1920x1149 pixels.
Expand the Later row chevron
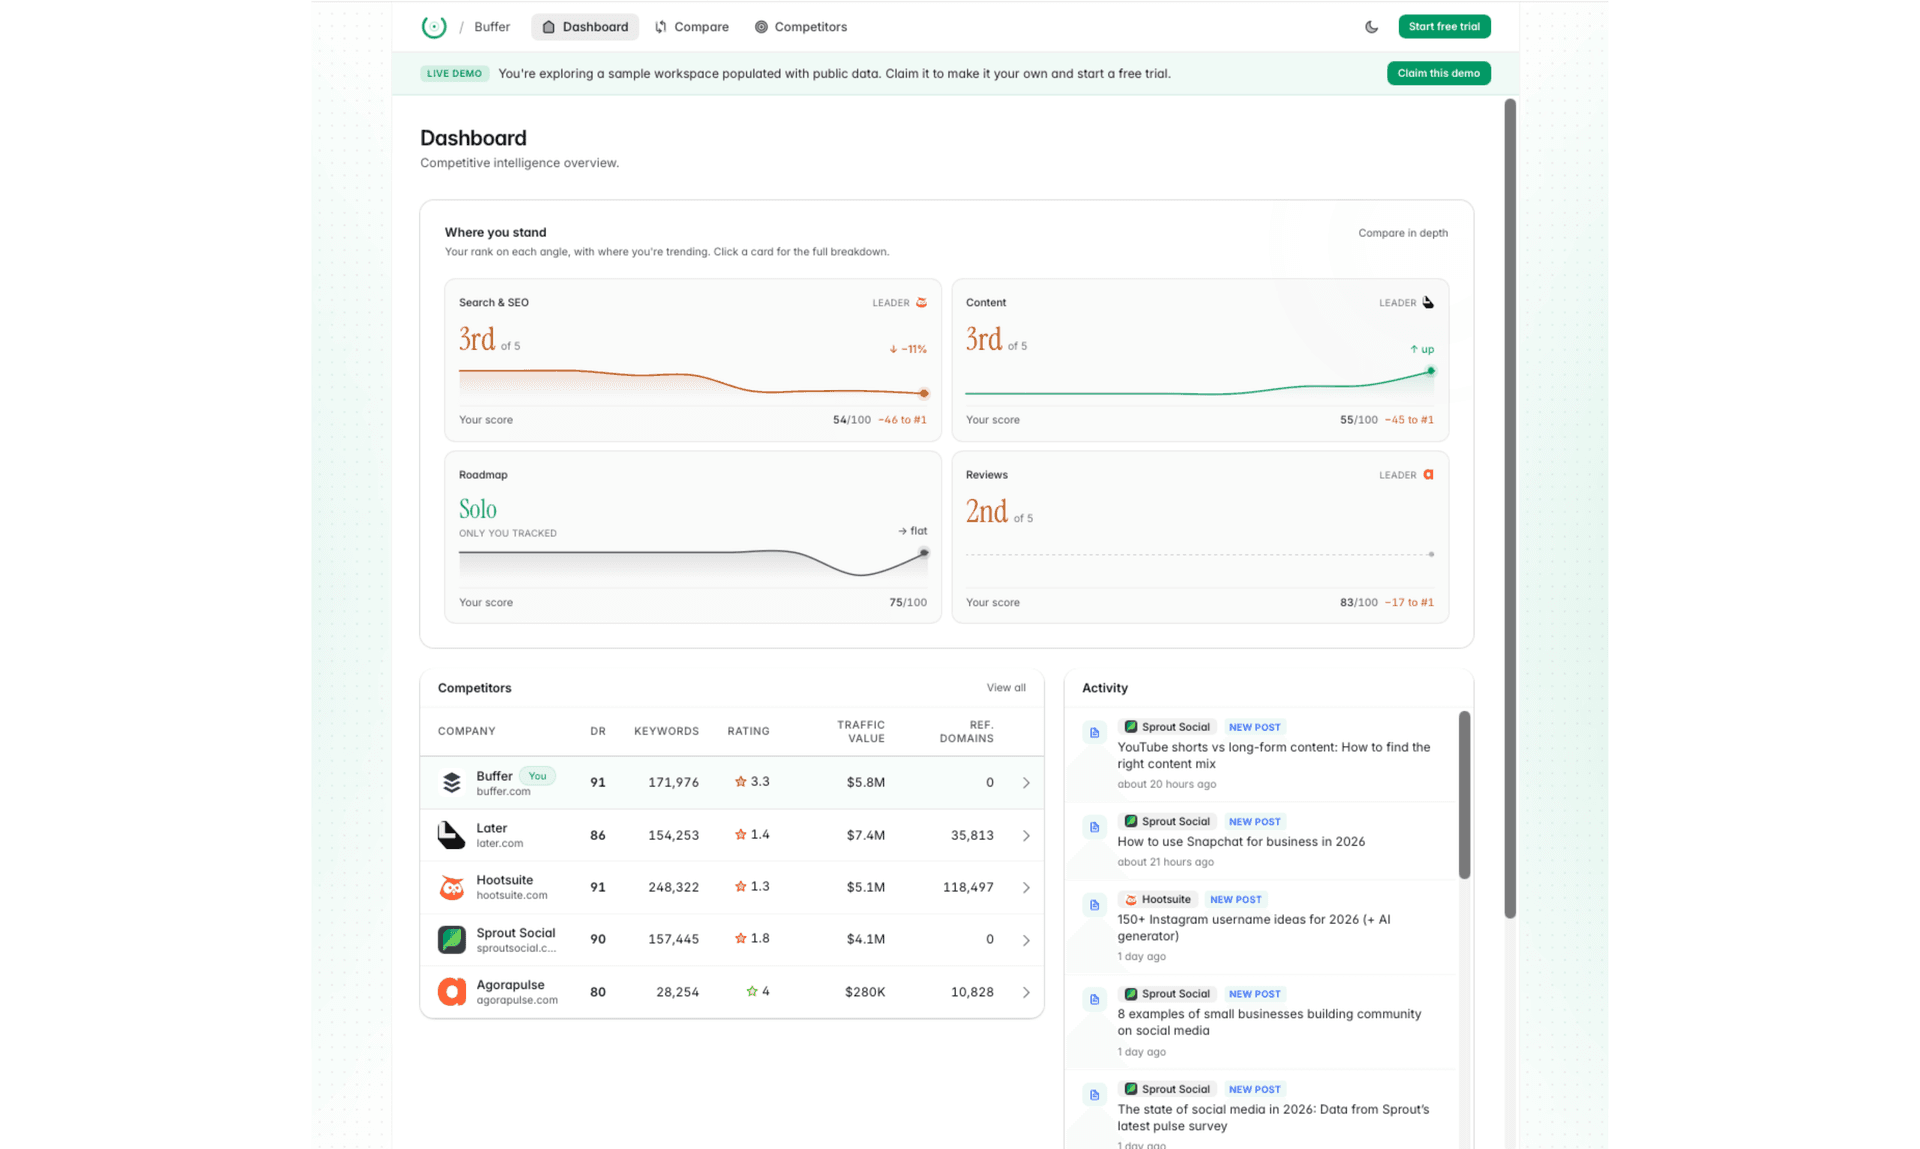click(1026, 835)
